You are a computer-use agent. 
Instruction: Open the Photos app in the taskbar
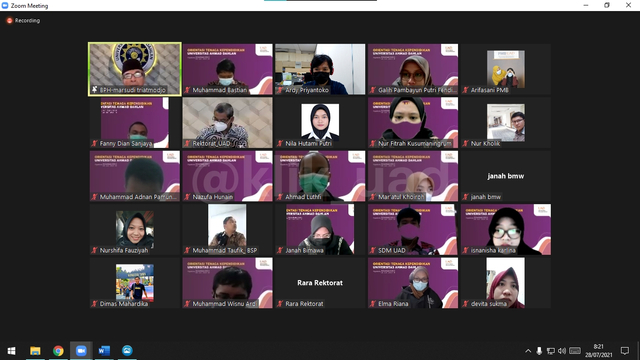[127, 351]
